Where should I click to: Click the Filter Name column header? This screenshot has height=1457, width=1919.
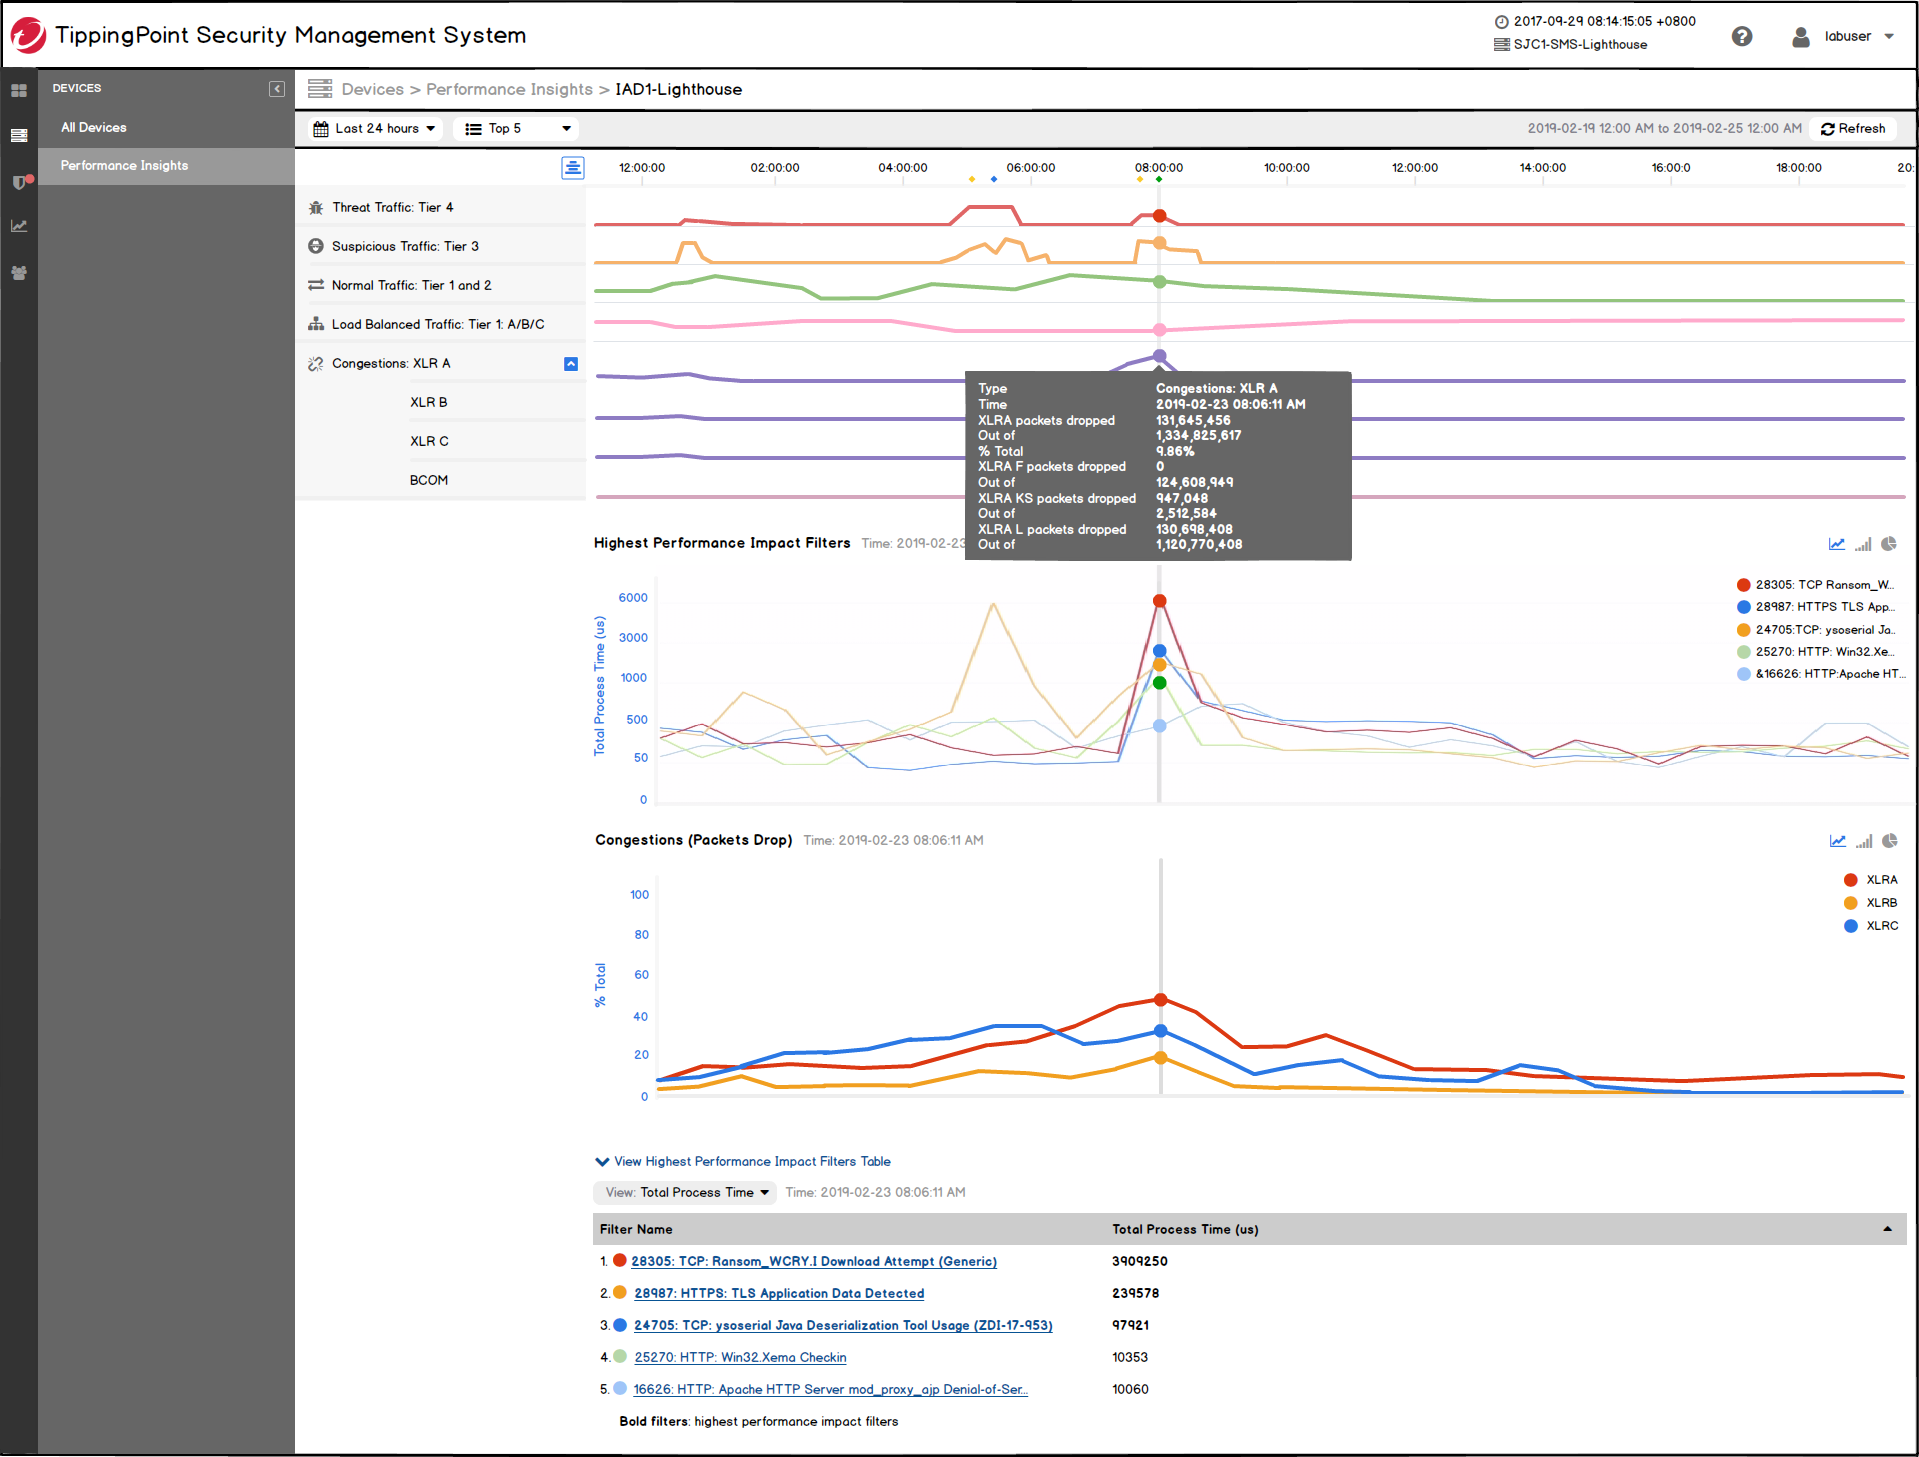click(636, 1230)
